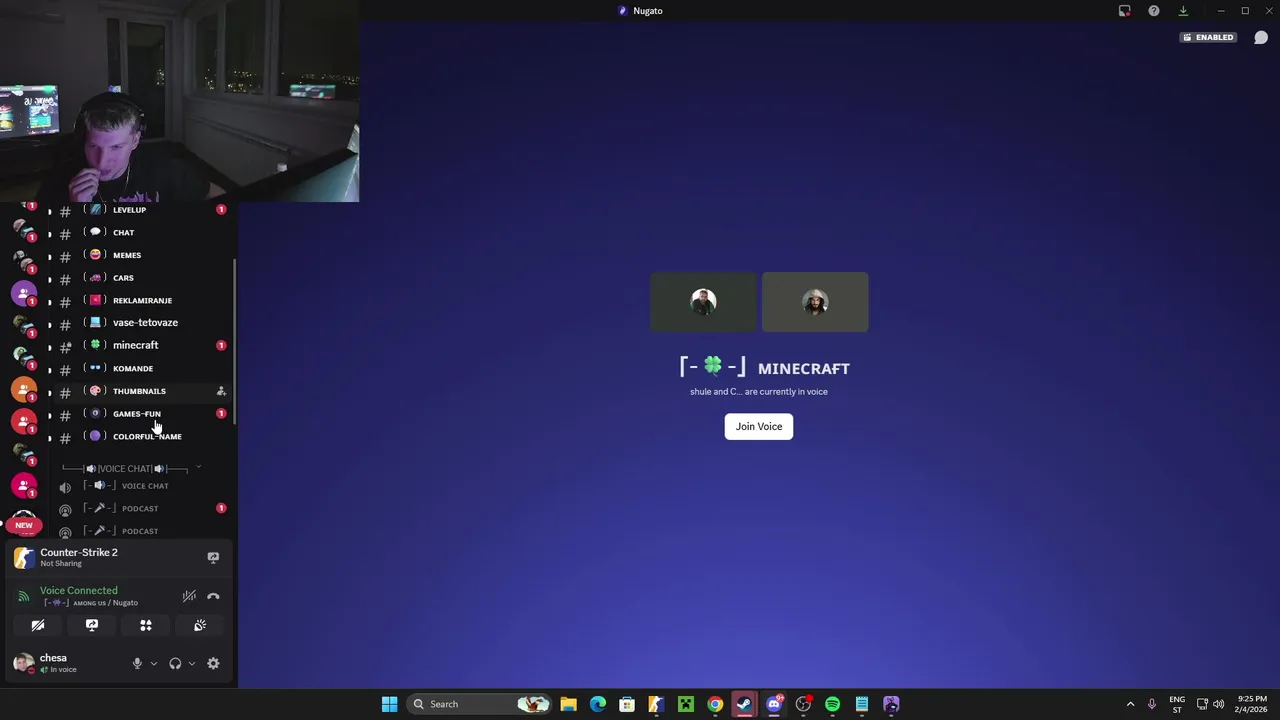
Task: Open the headphones output options dropdown
Action: (x=192, y=663)
